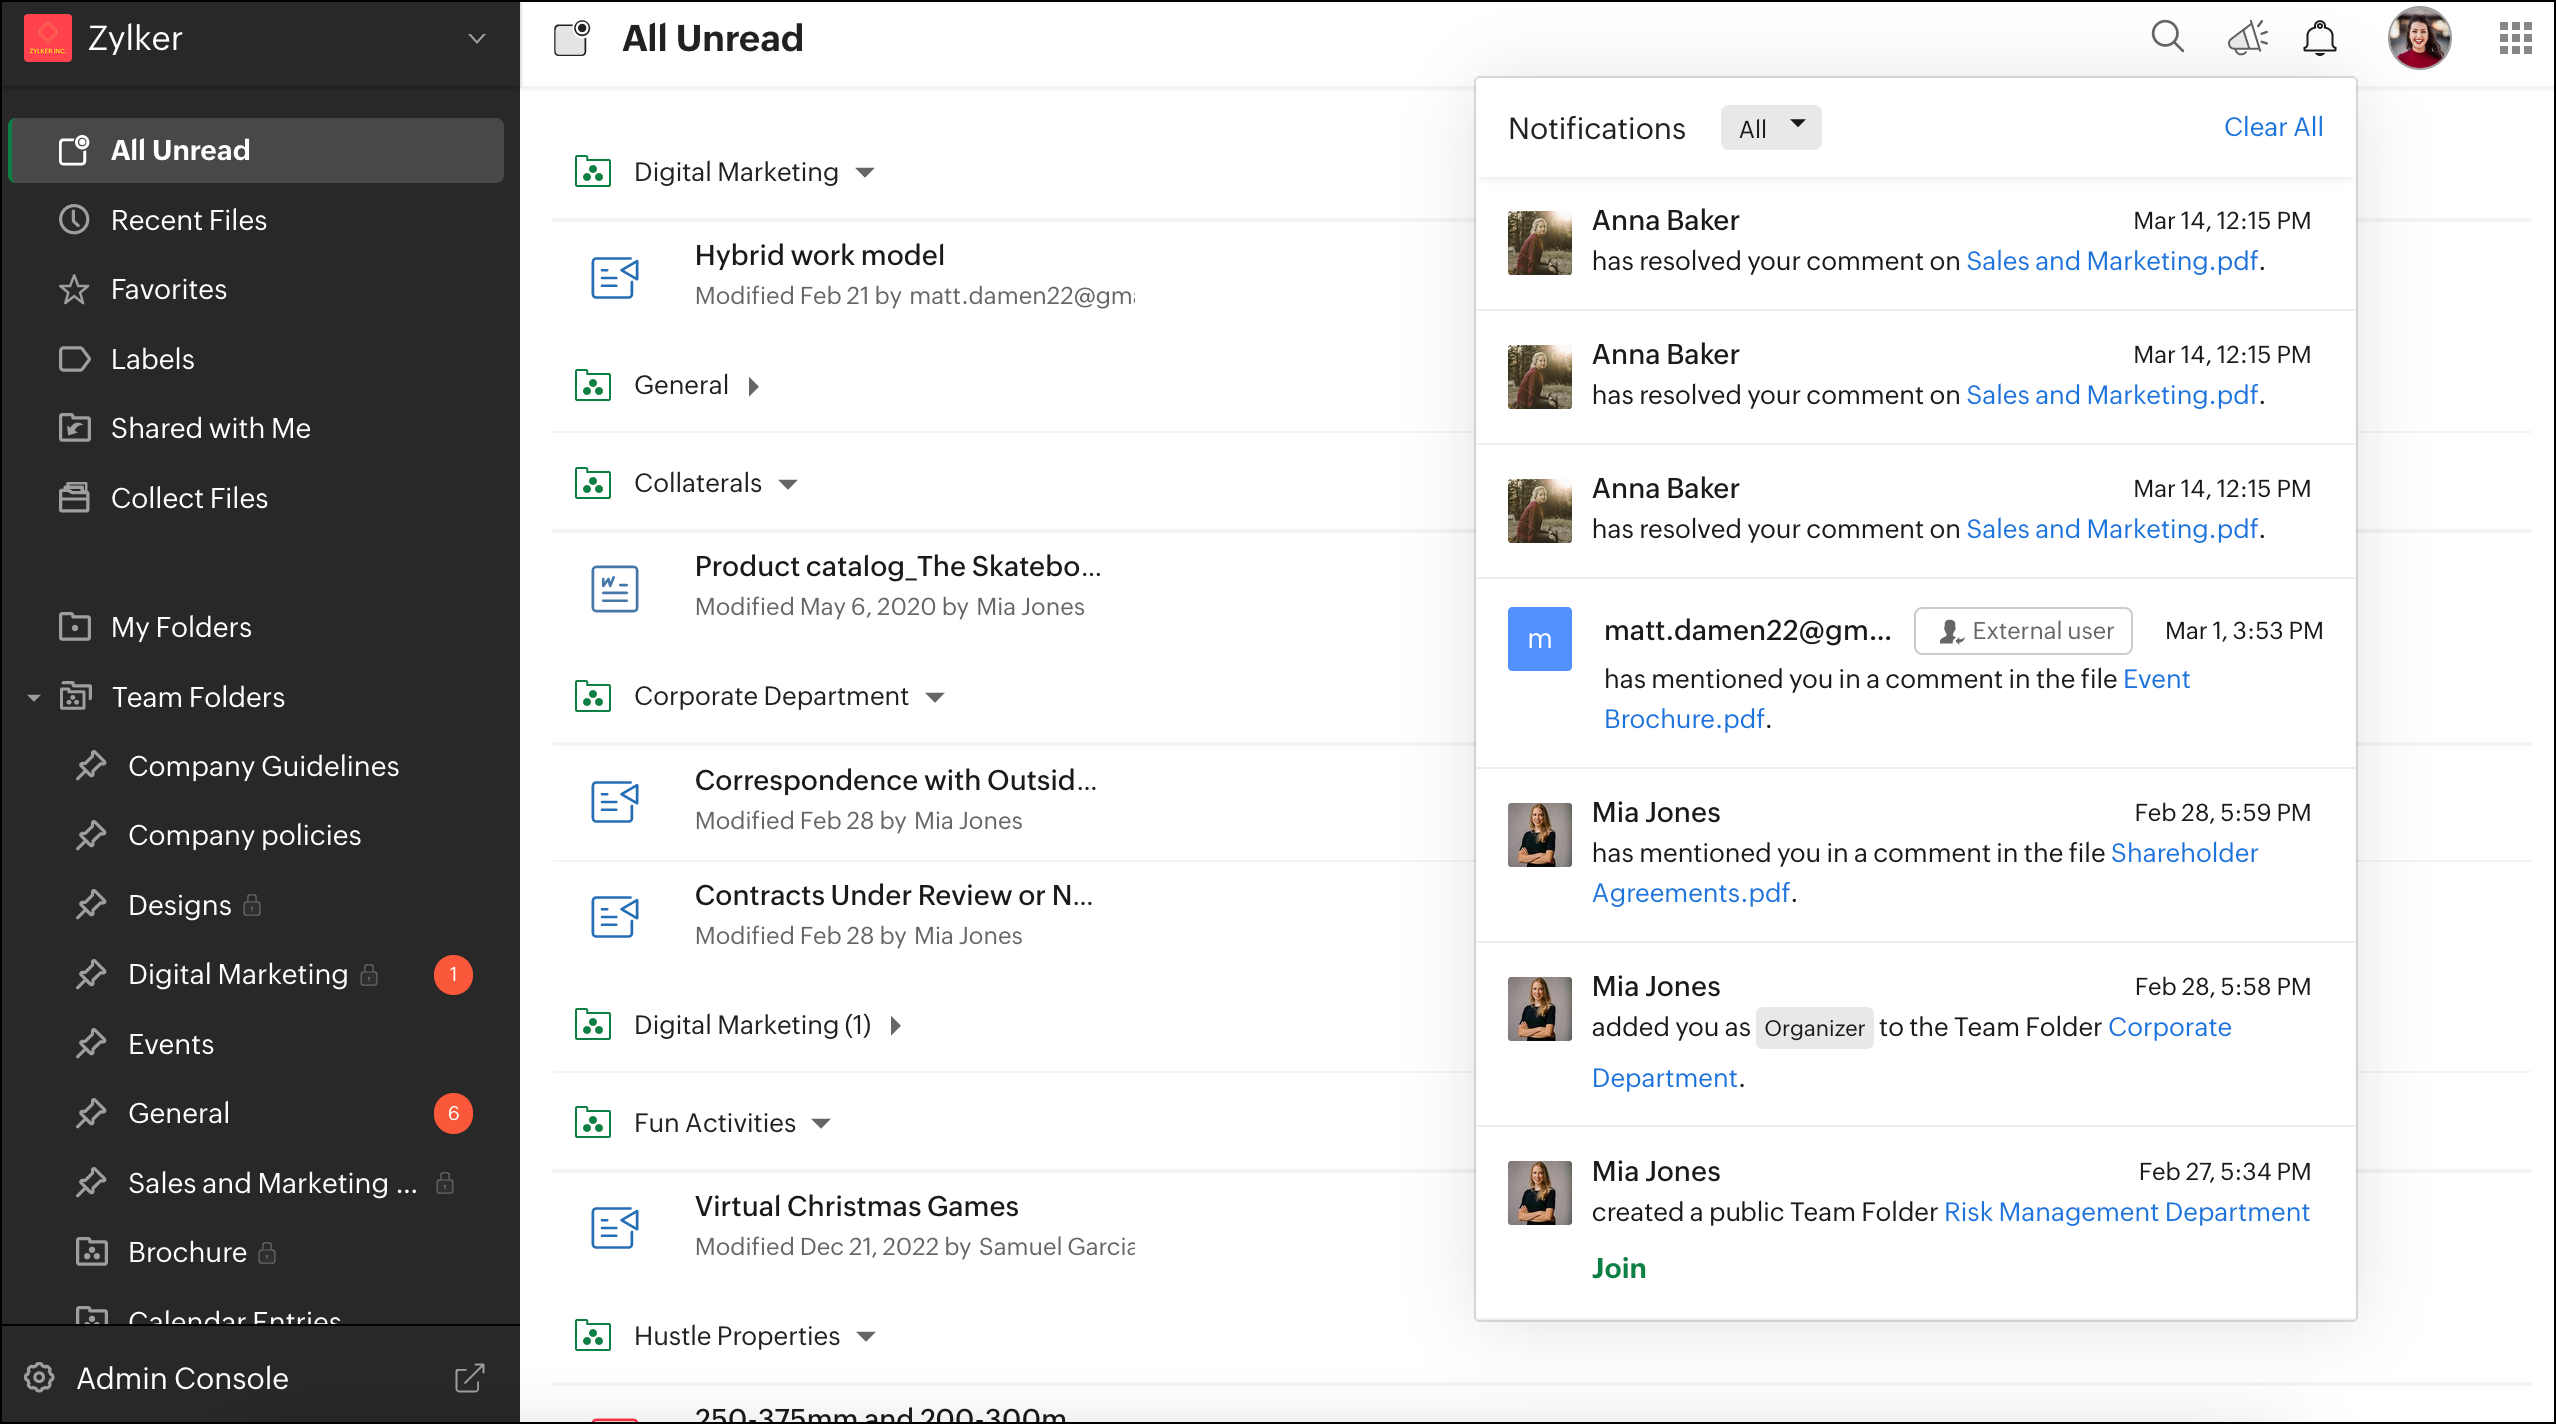Collapse the Team Folders tree
The height and width of the screenshot is (1424, 2556).
[x=34, y=697]
